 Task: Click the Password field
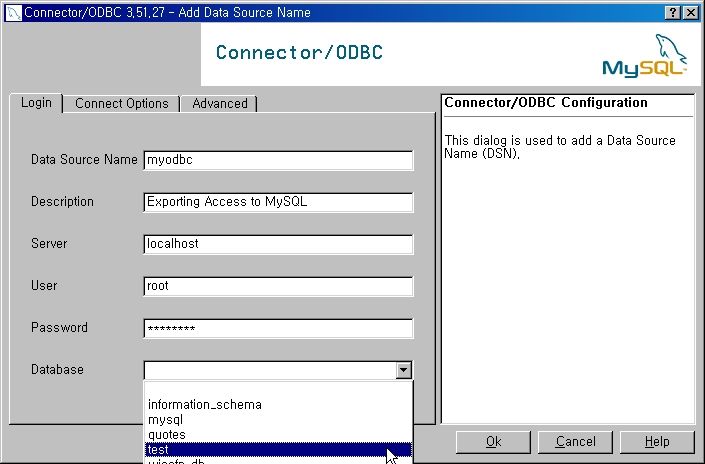tap(278, 328)
